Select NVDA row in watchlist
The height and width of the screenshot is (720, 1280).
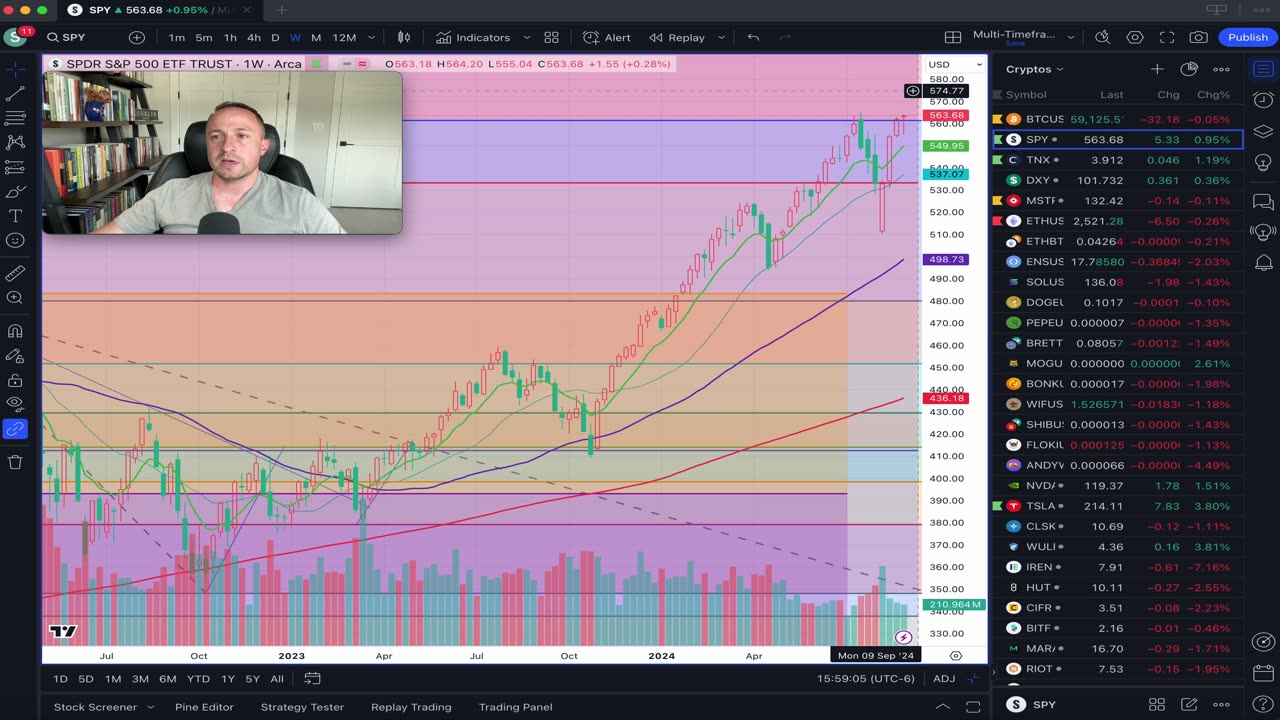click(1117, 486)
